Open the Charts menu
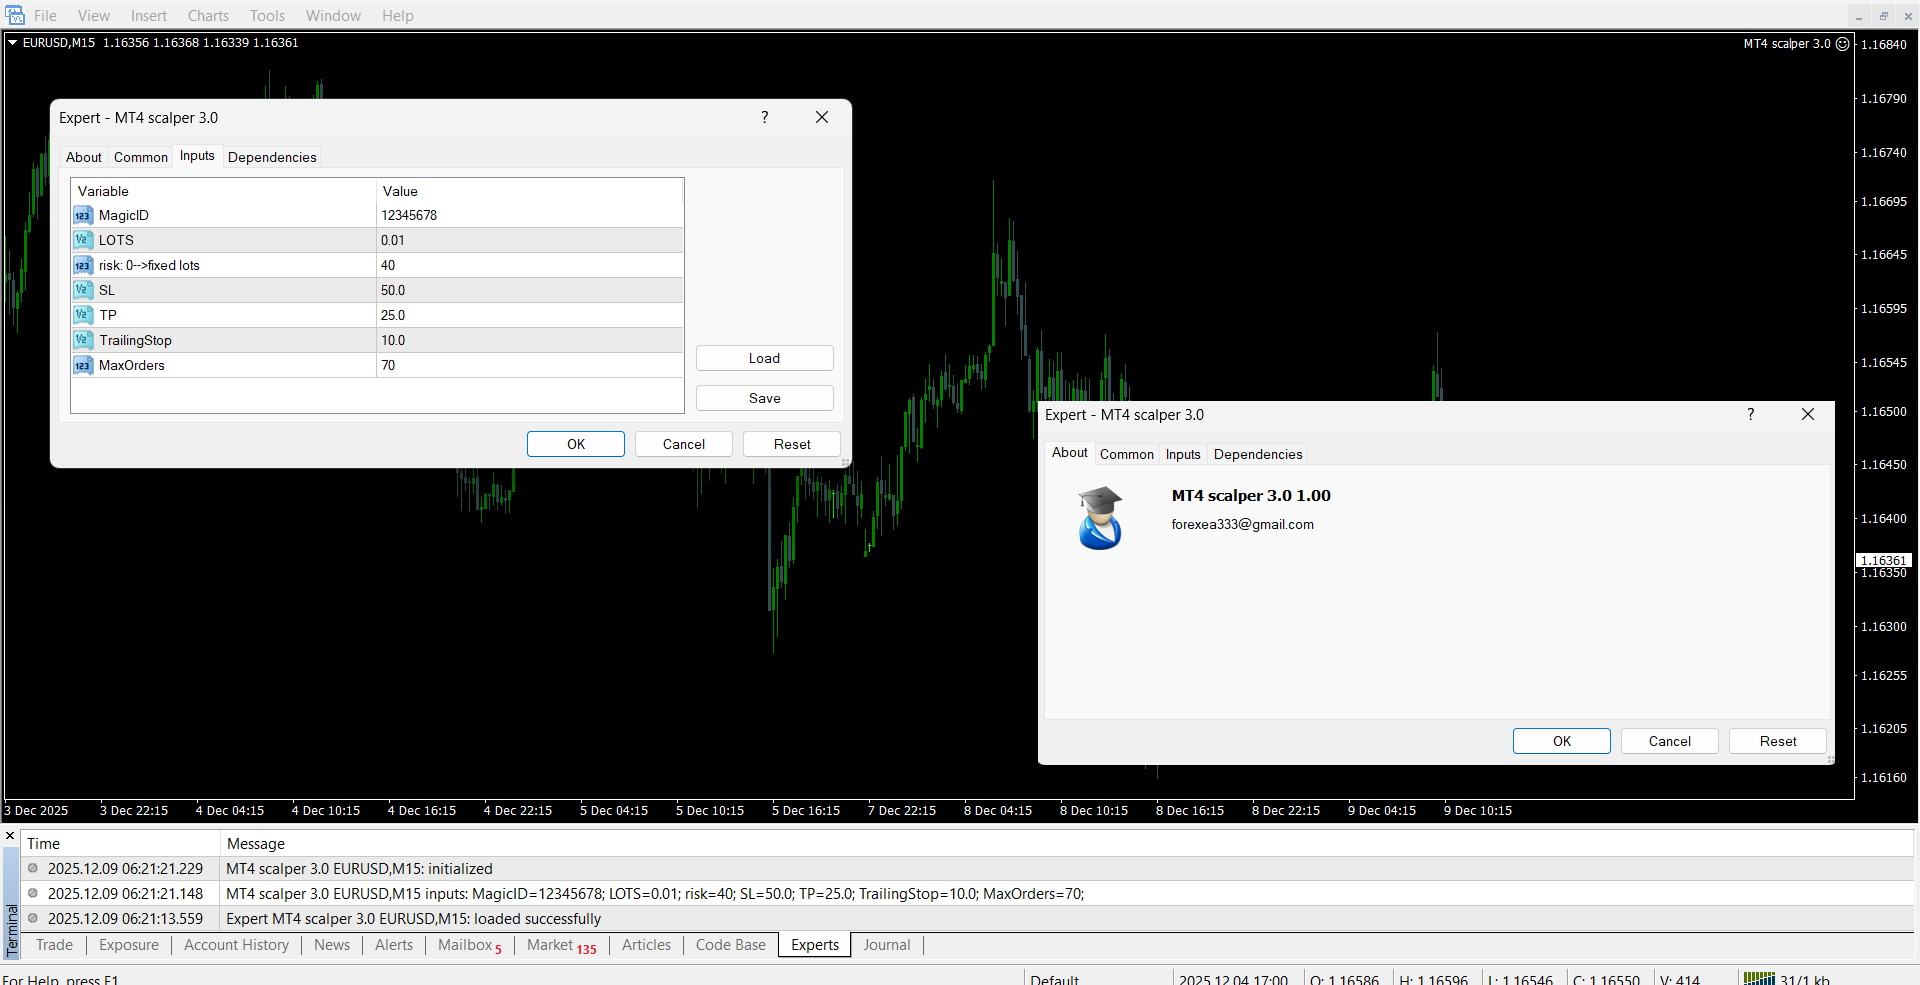Viewport: 1920px width, 985px height. click(x=208, y=15)
